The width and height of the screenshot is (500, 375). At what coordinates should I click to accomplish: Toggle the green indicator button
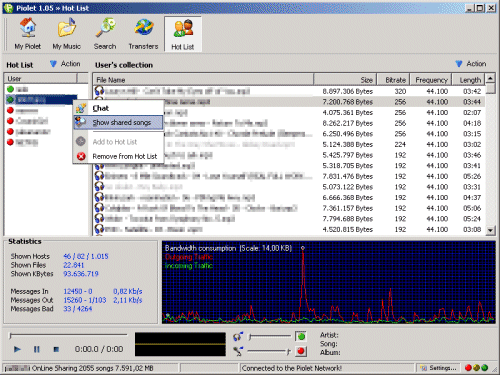[301, 337]
